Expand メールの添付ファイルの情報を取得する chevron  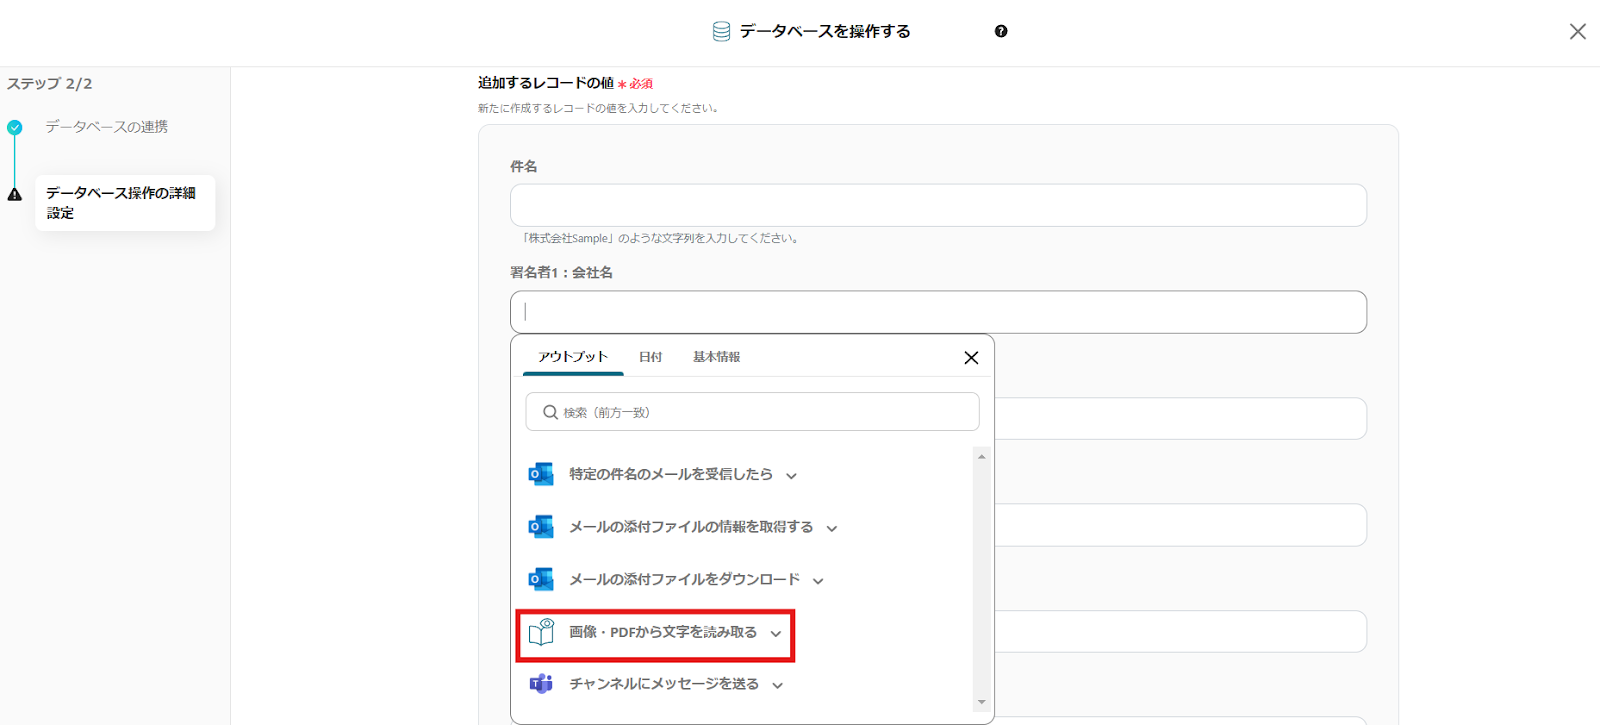(x=832, y=528)
